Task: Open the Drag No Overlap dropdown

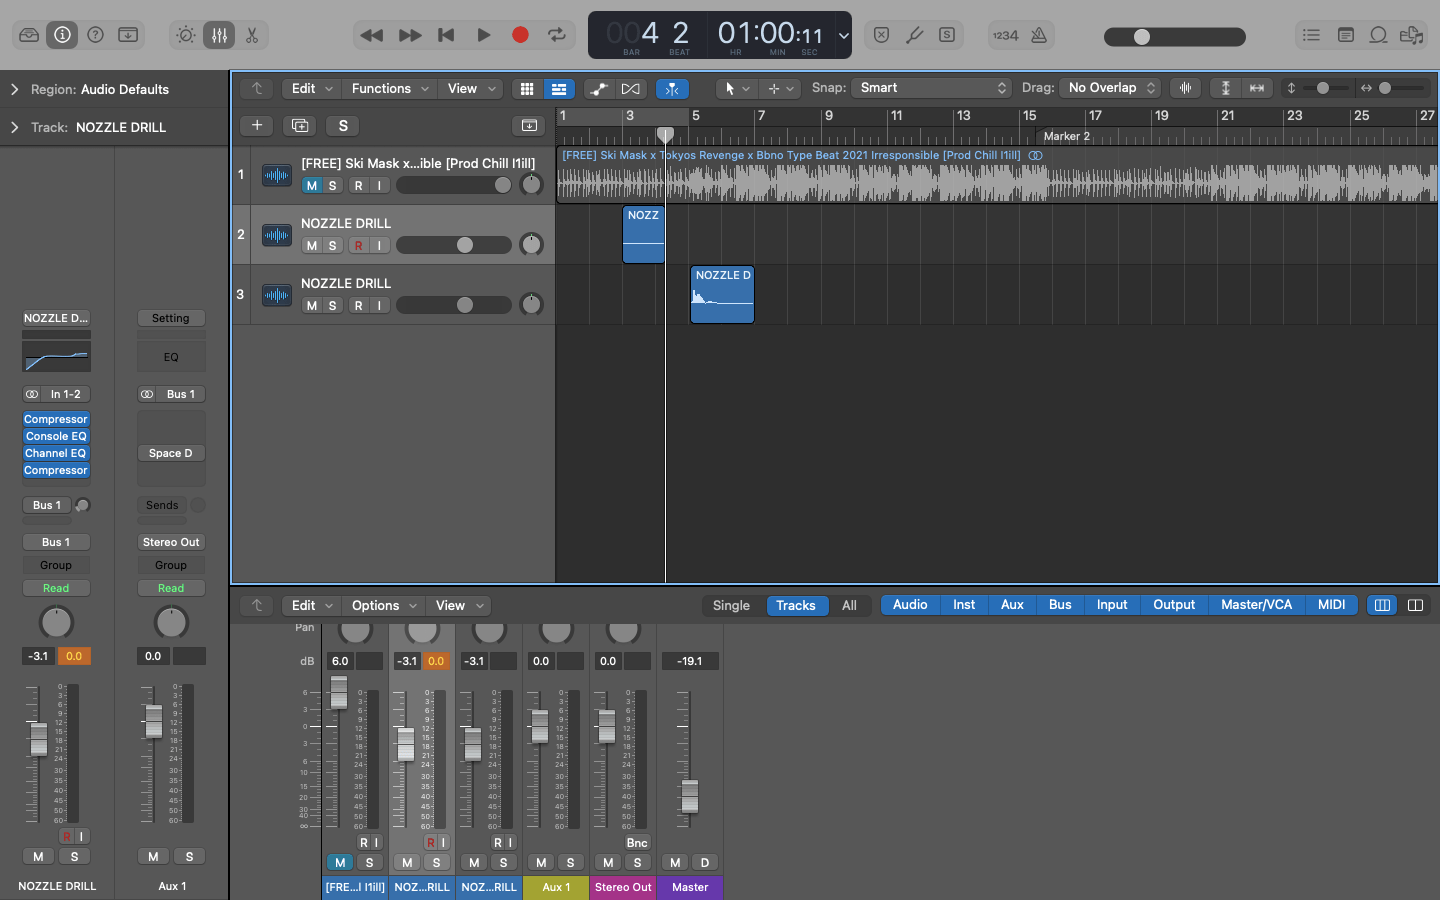Action: pyautogui.click(x=1109, y=88)
